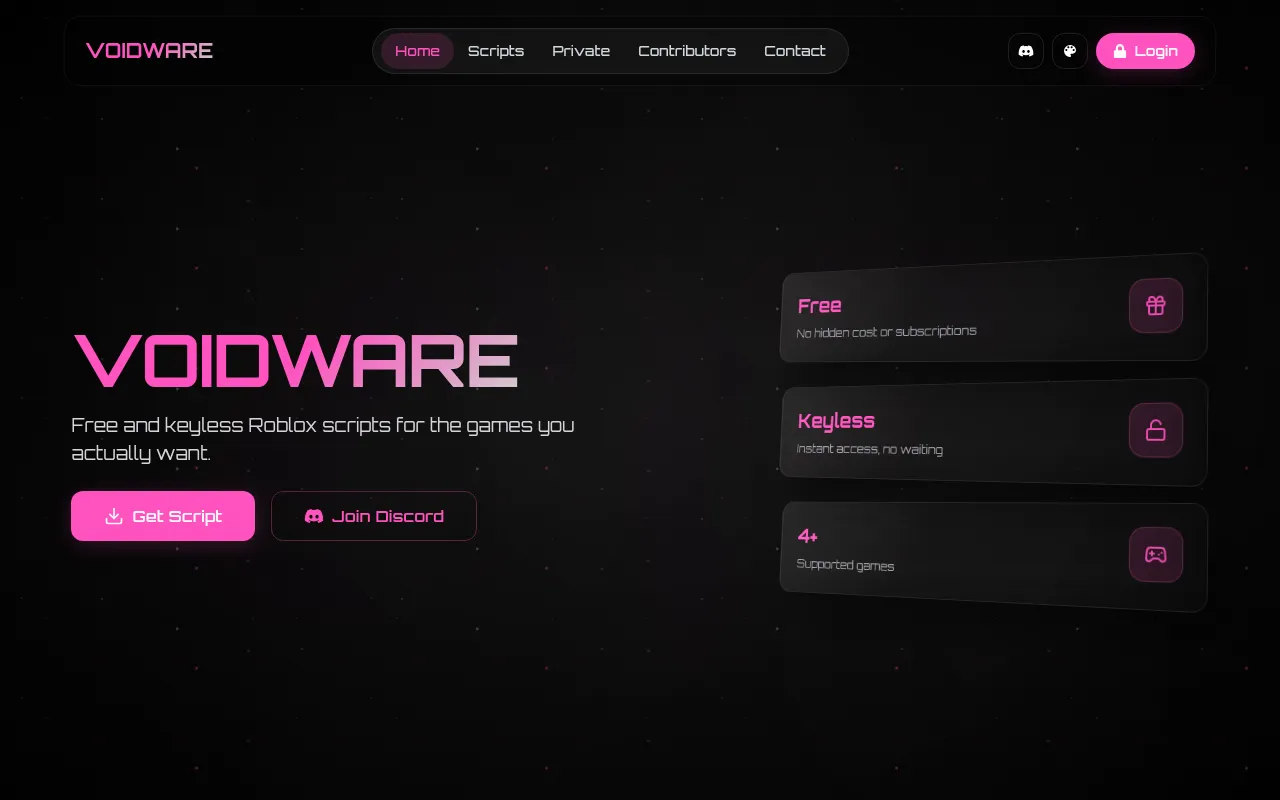1280x800 pixels.
Task: Go to the Home nav tab
Action: 417,51
